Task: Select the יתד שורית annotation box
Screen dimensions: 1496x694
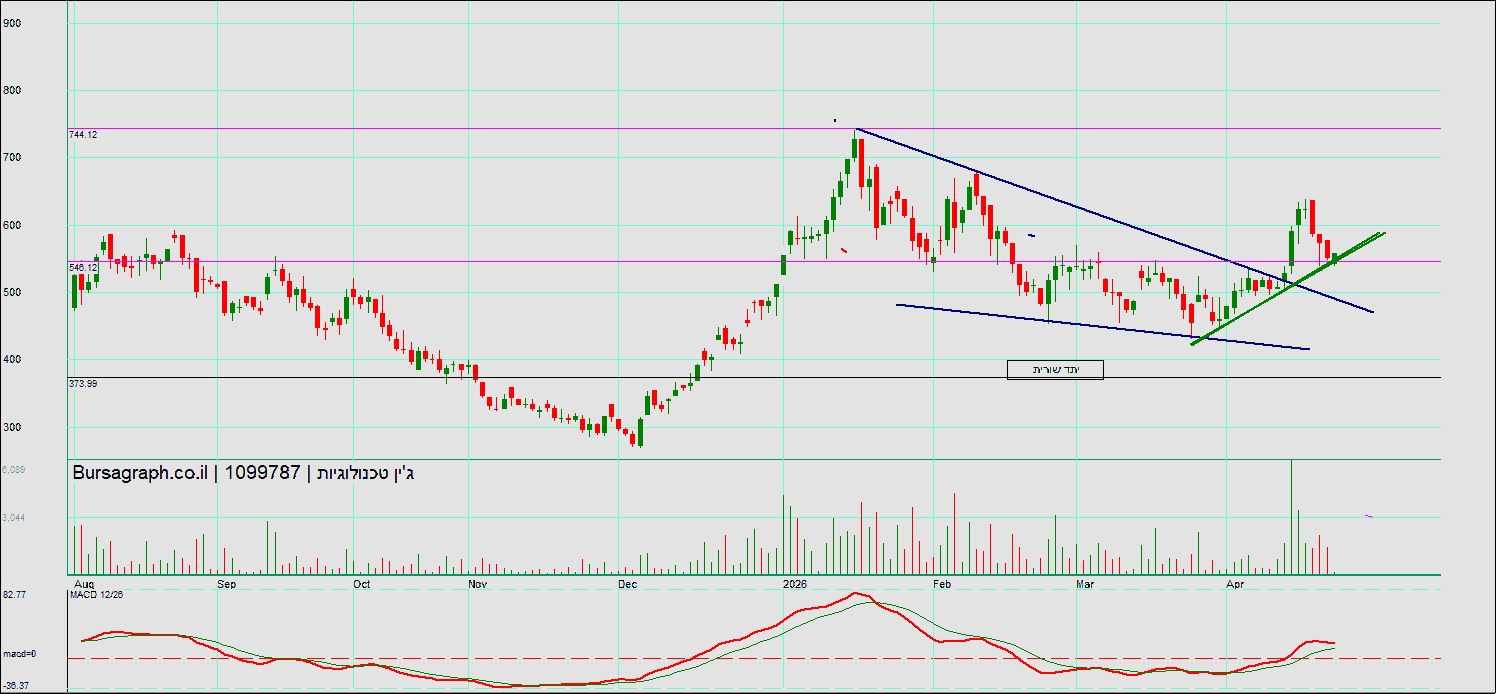Action: [x=1055, y=370]
